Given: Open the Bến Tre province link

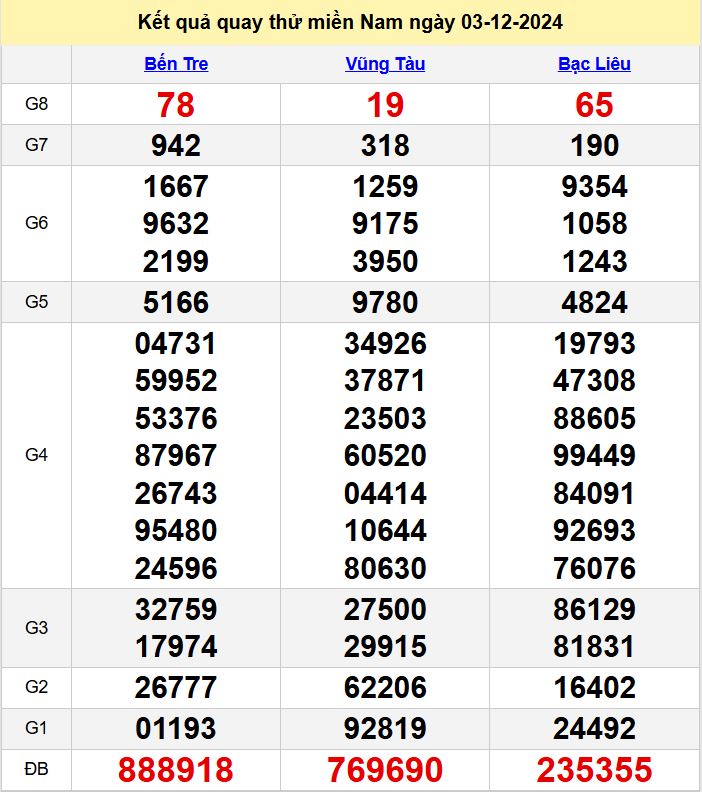Looking at the screenshot, I should (x=176, y=64).
